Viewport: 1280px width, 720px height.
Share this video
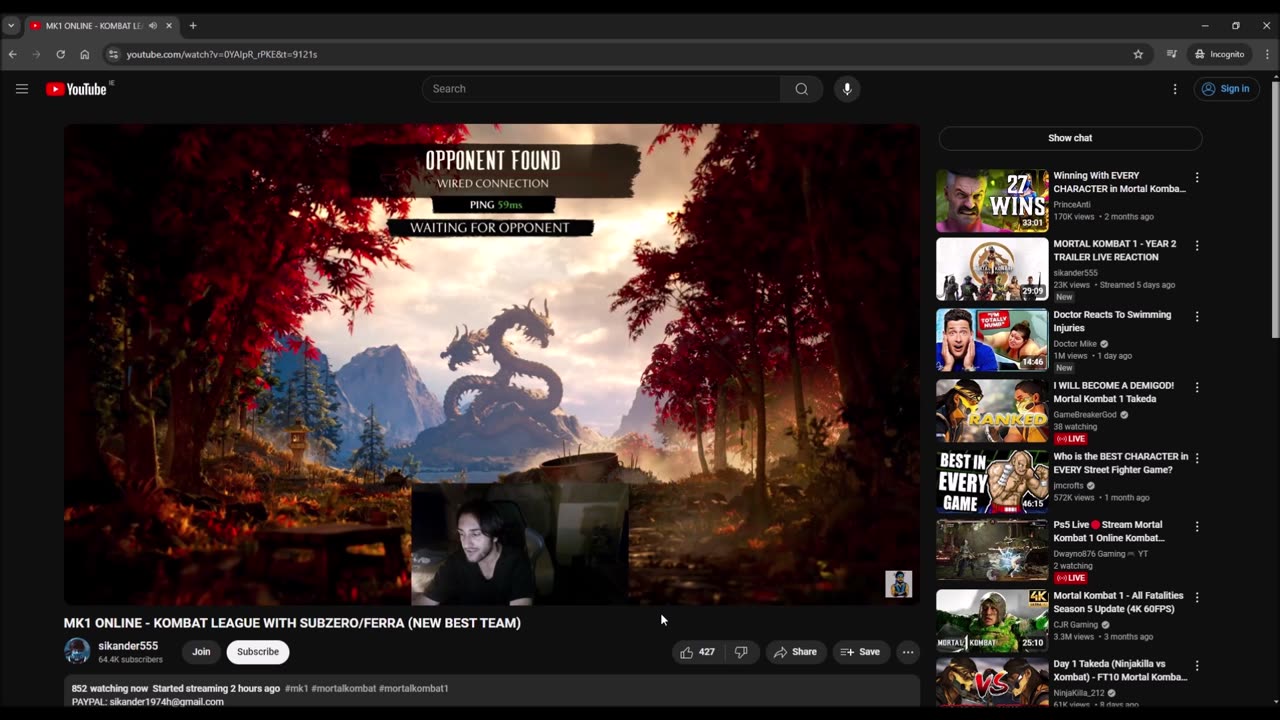click(796, 652)
